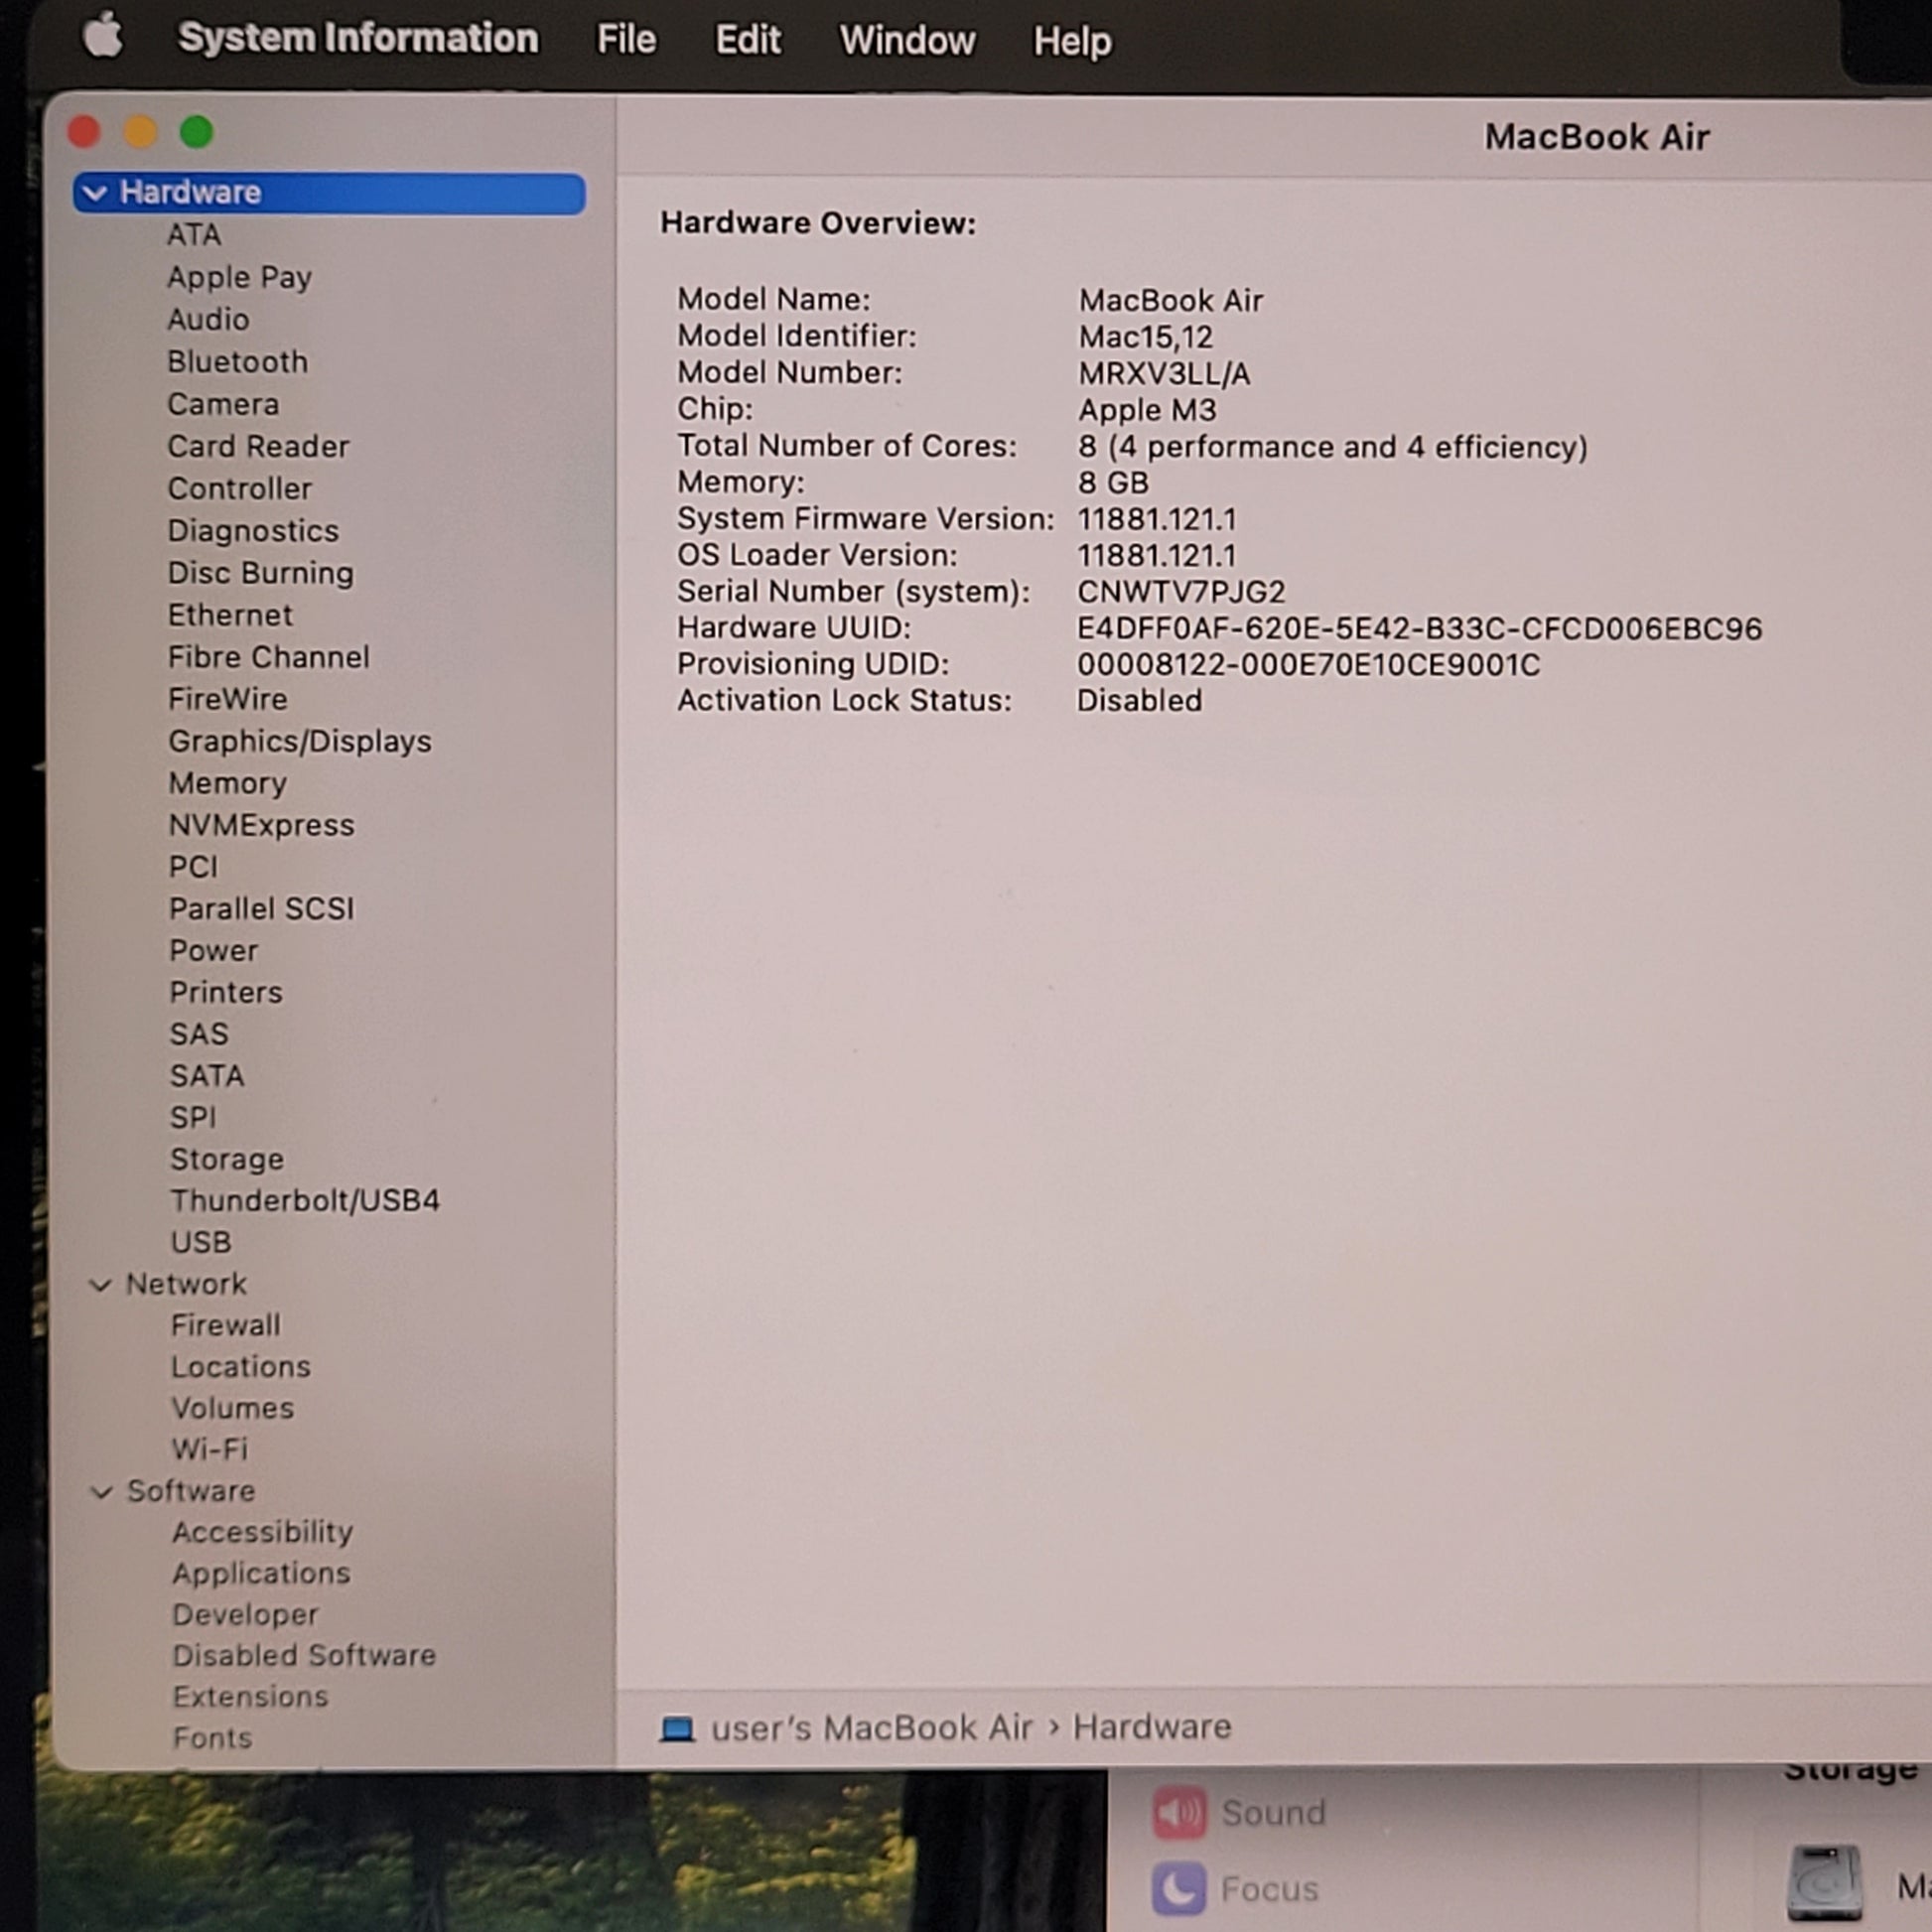Select the Network category row

[186, 1284]
